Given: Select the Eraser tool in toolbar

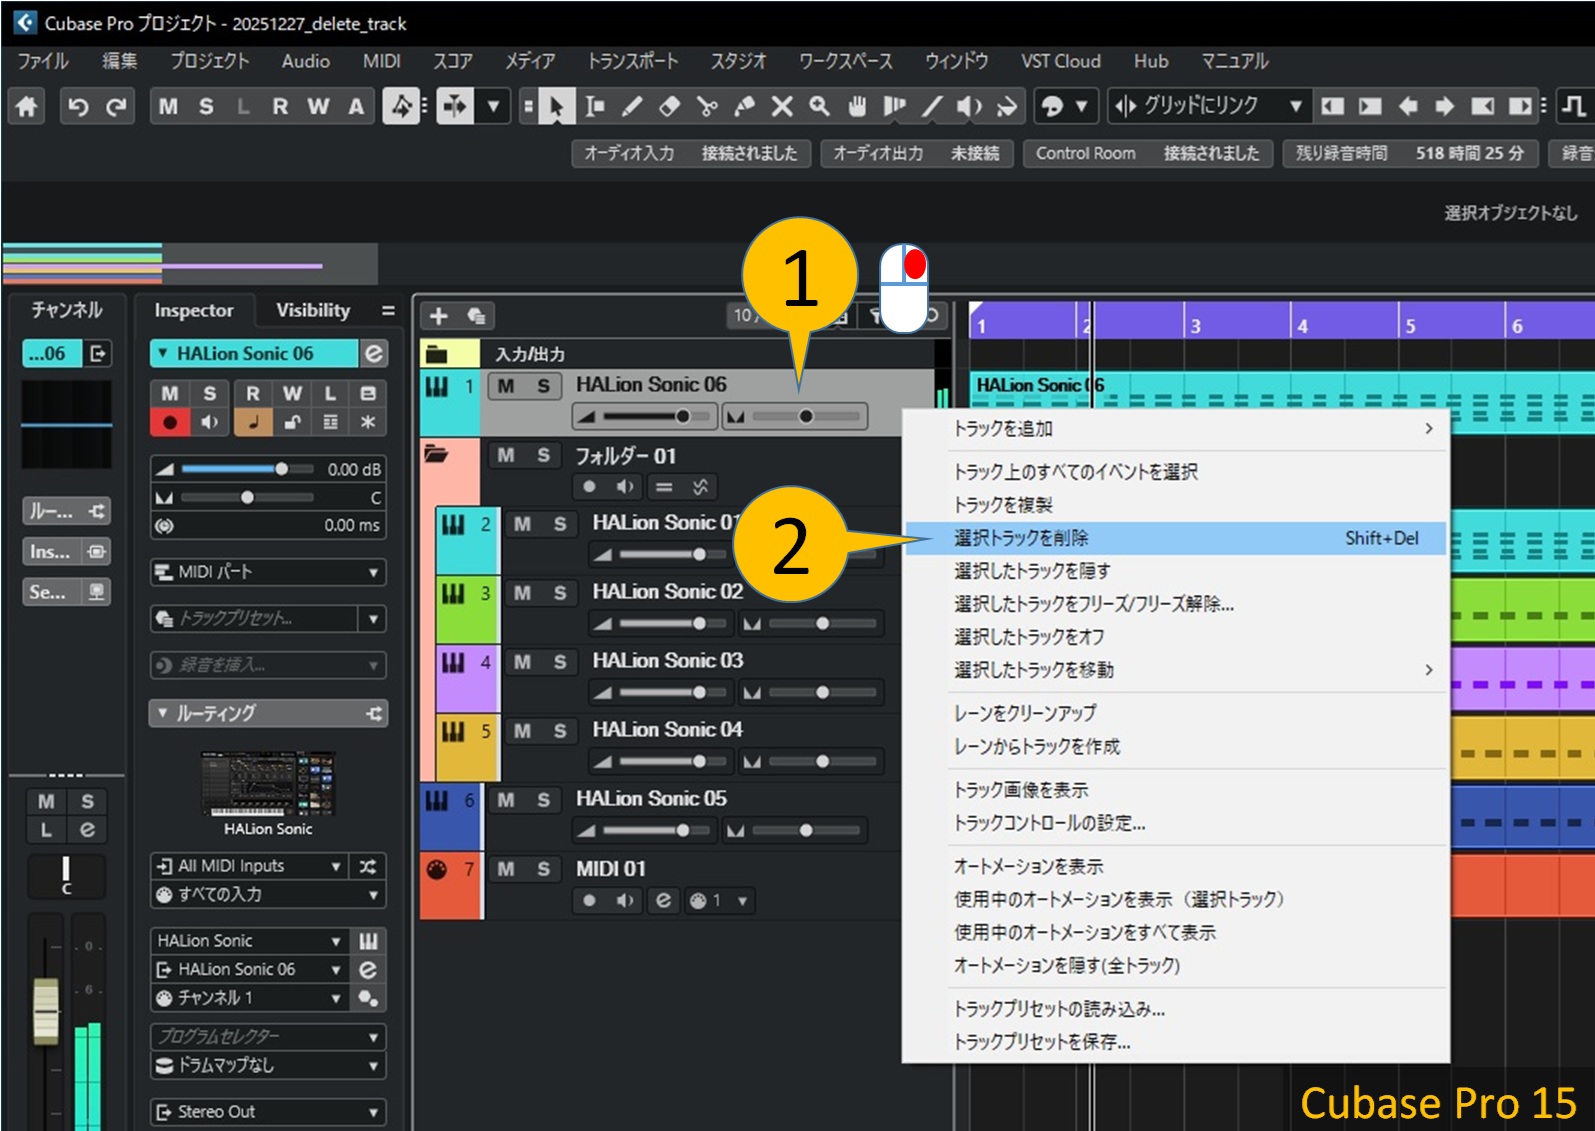Looking at the screenshot, I should point(669,106).
